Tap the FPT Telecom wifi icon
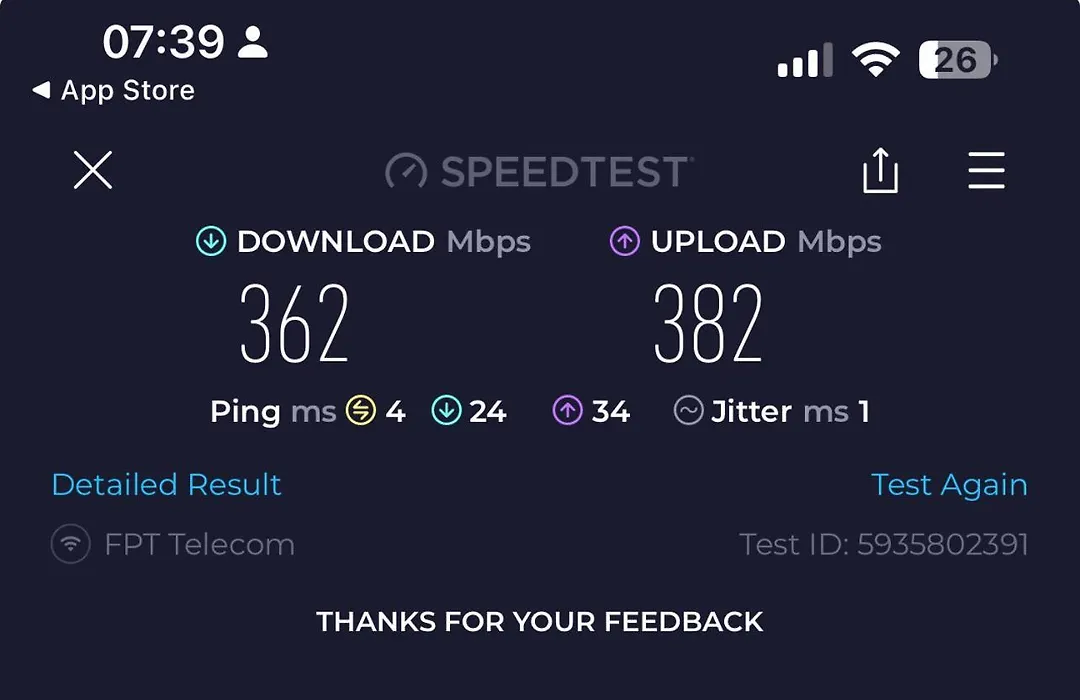The image size is (1080, 700). pos(70,544)
